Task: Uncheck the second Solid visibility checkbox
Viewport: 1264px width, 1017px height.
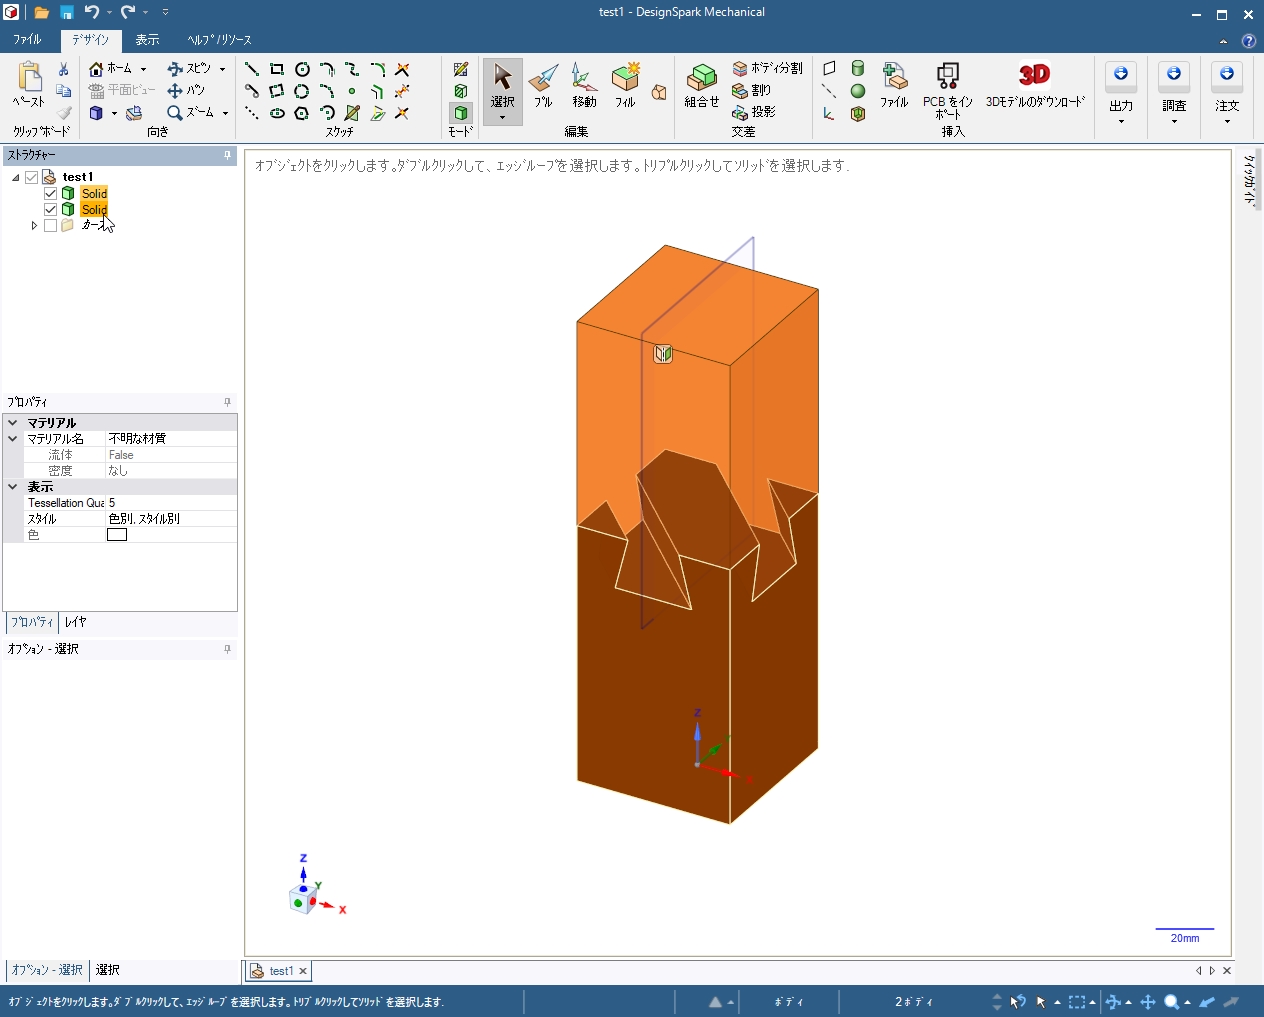Action: 50,209
